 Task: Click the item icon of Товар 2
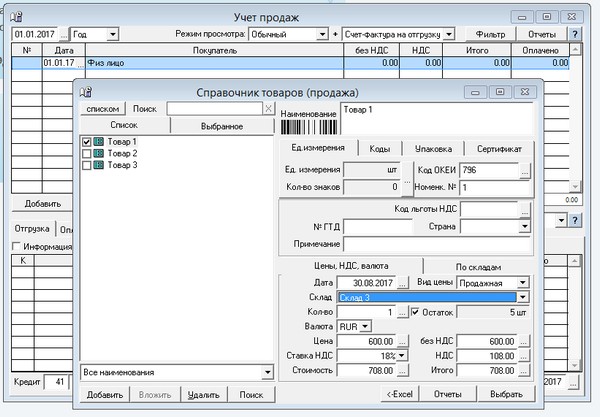(x=99, y=154)
